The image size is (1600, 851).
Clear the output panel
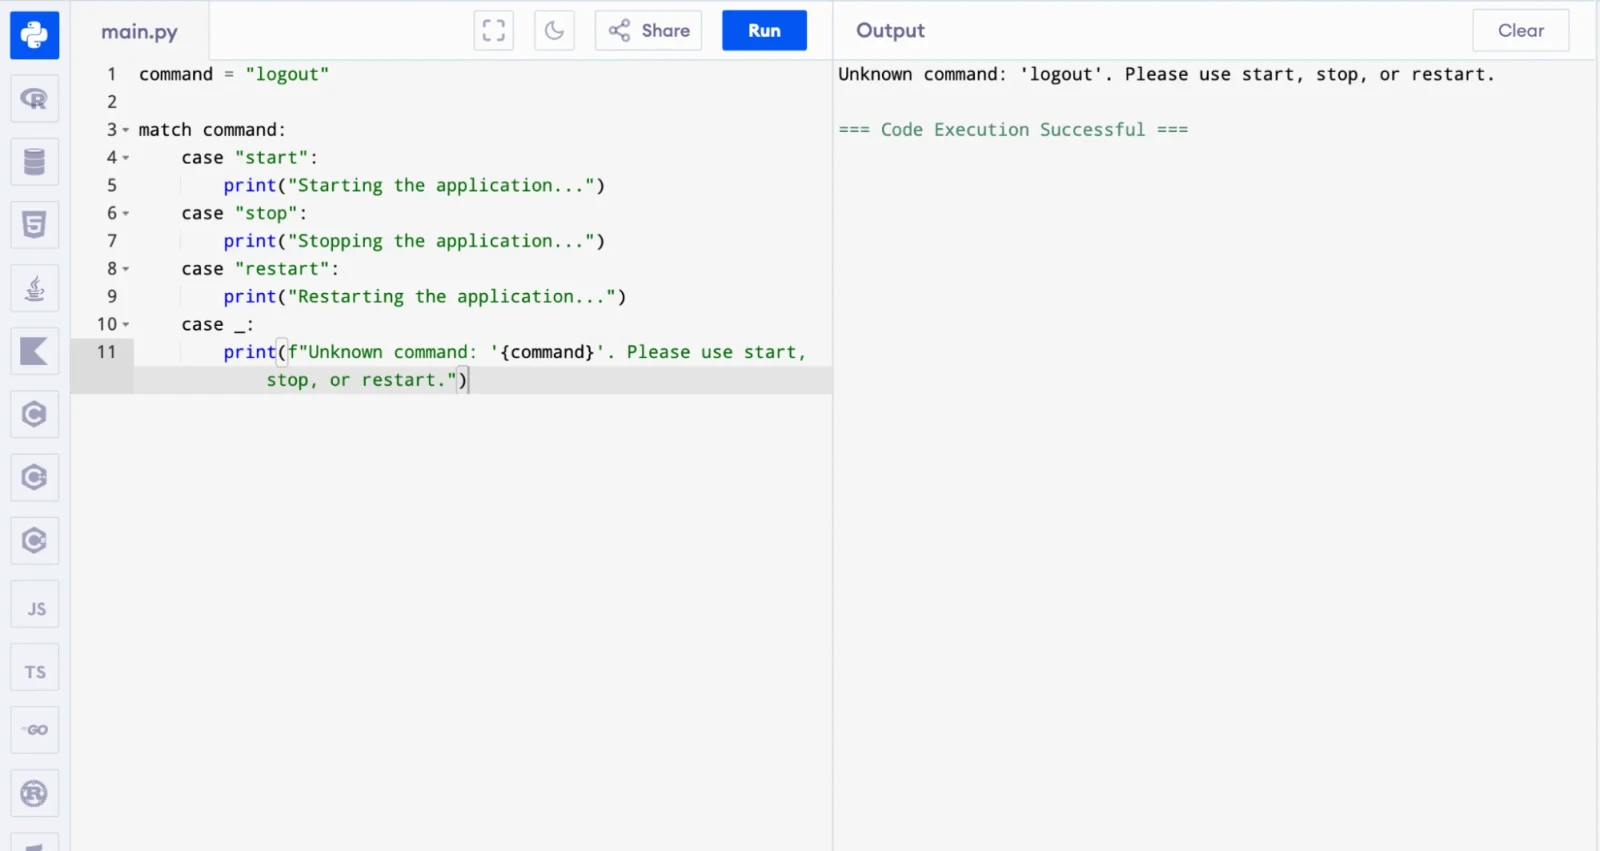tap(1521, 31)
